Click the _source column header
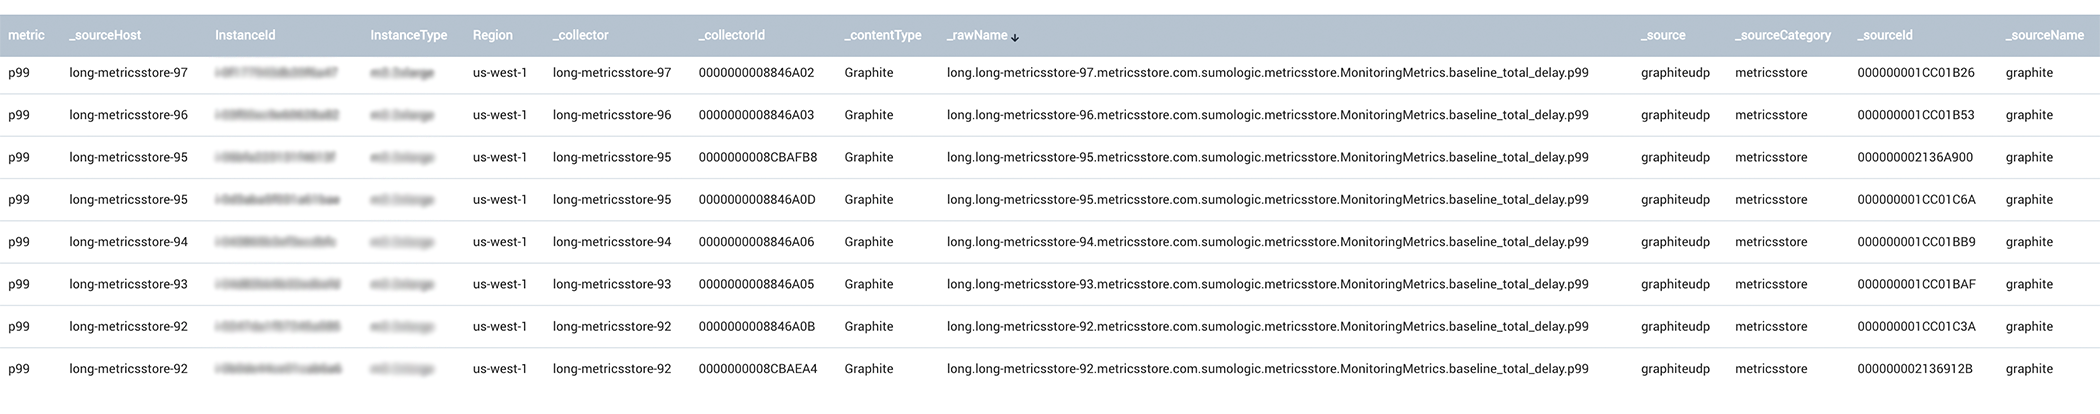The image size is (2100, 414). tap(1663, 35)
